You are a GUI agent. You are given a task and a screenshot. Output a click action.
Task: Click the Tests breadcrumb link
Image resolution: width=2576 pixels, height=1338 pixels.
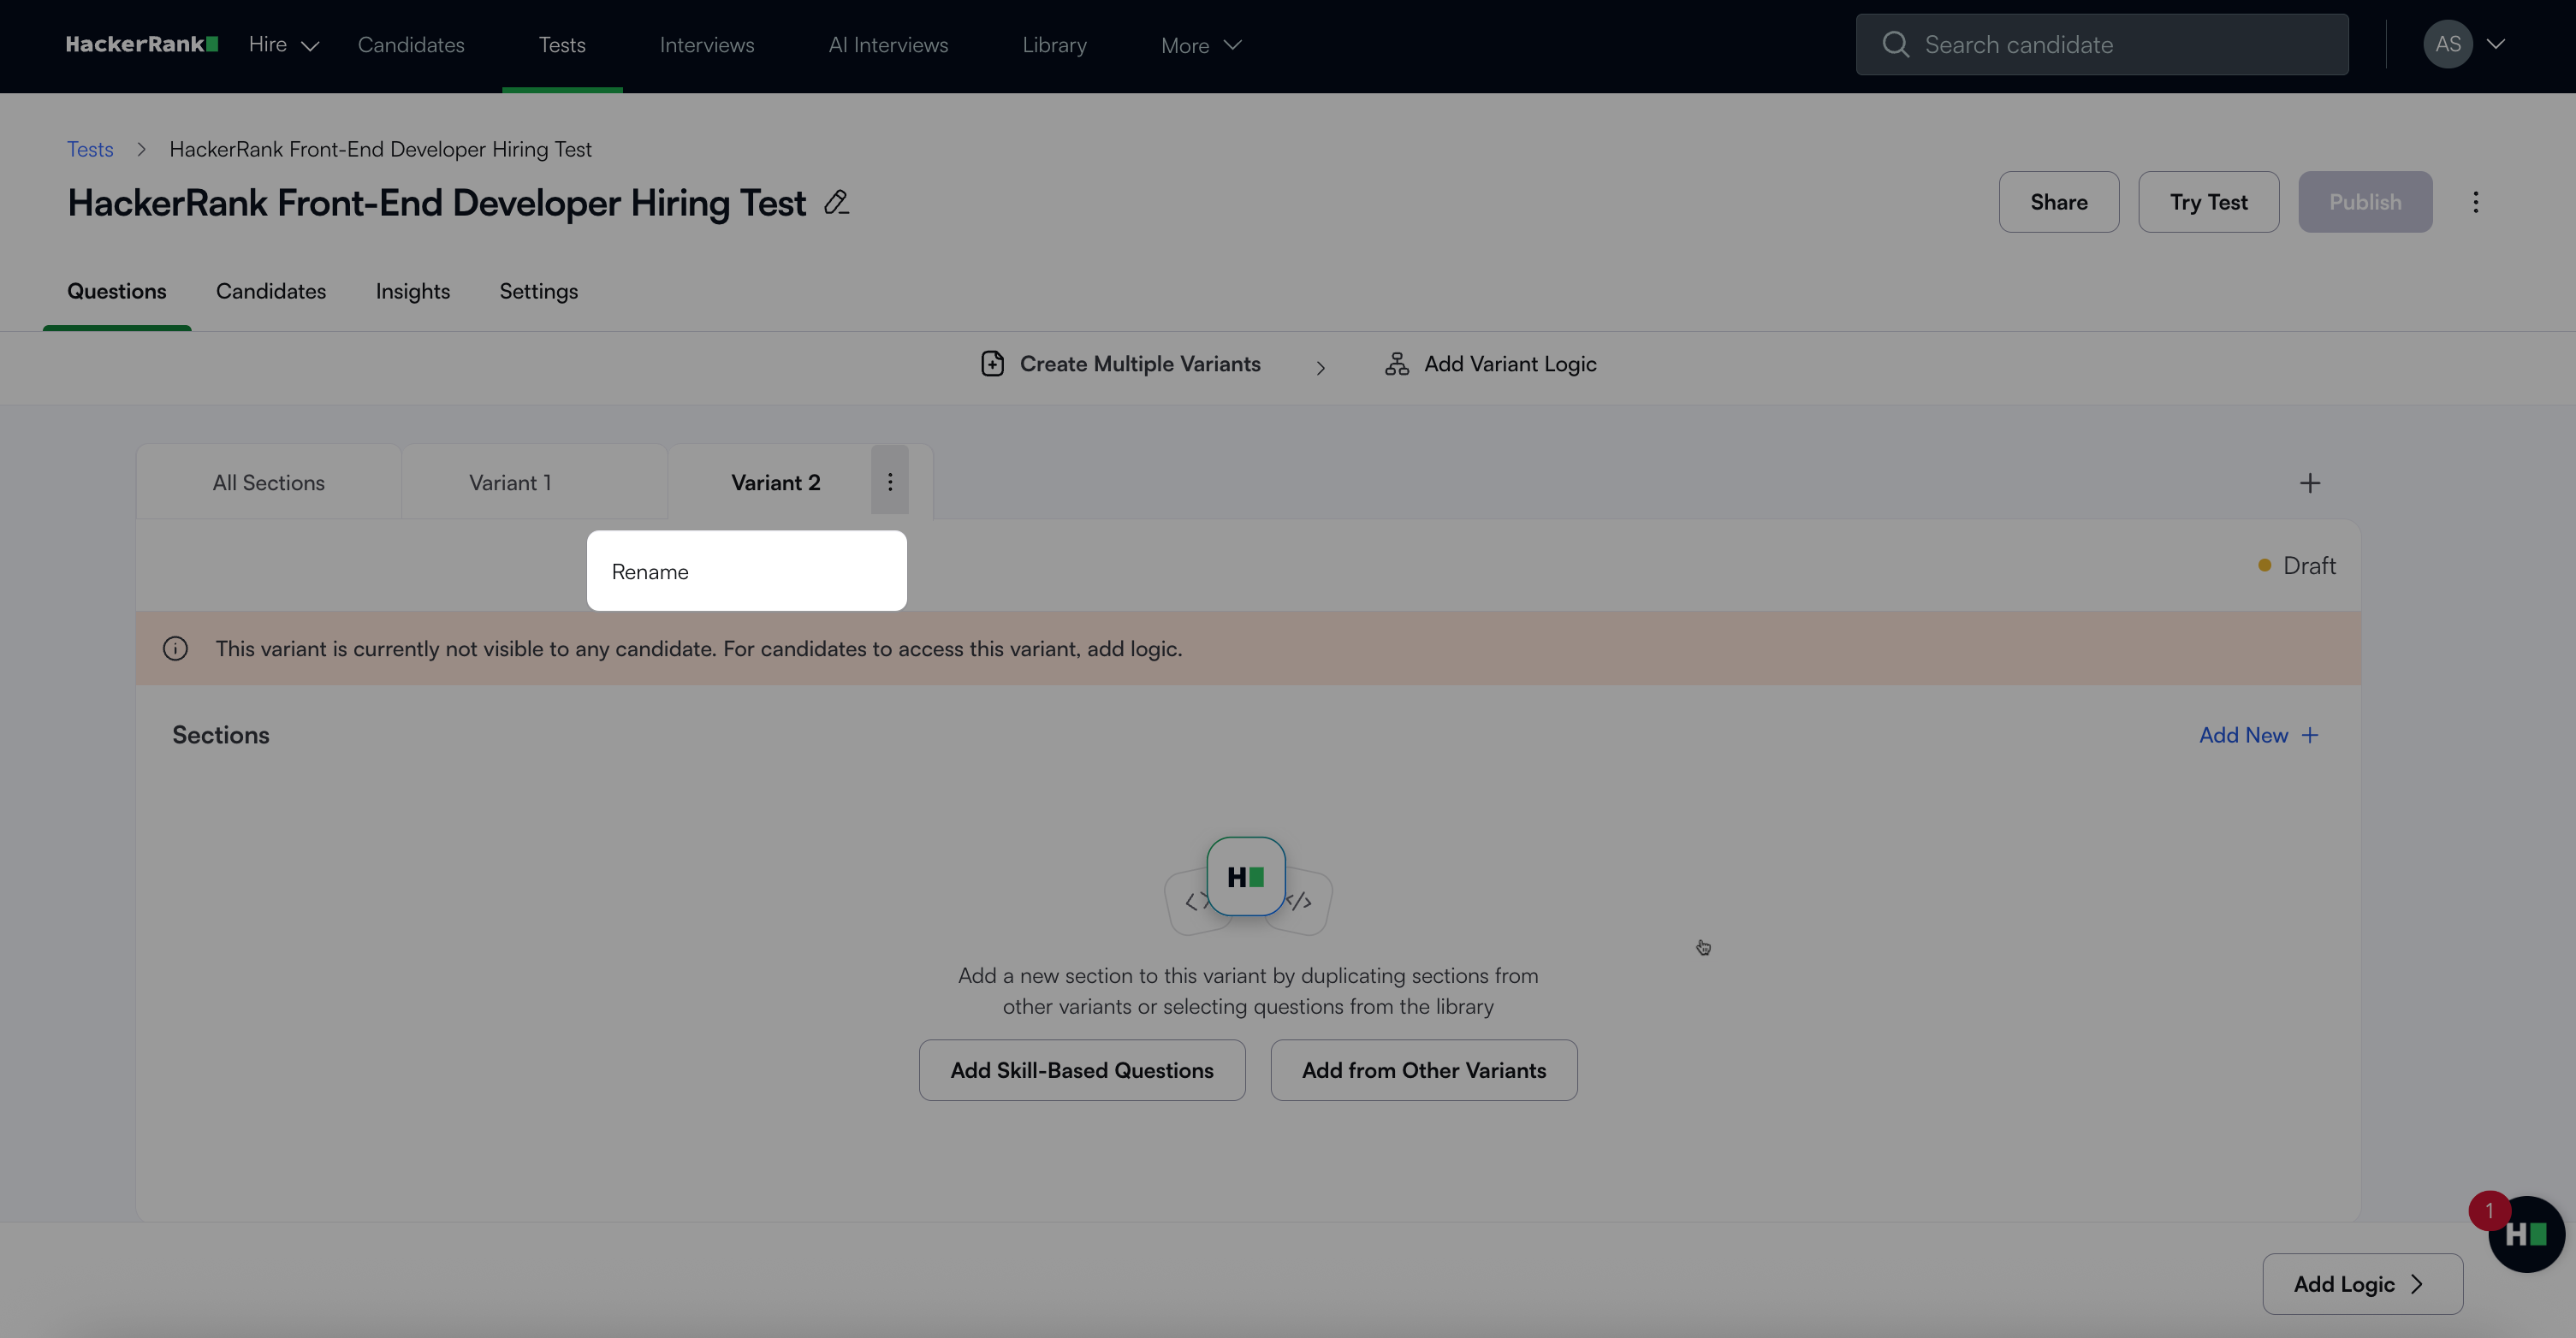[x=90, y=149]
